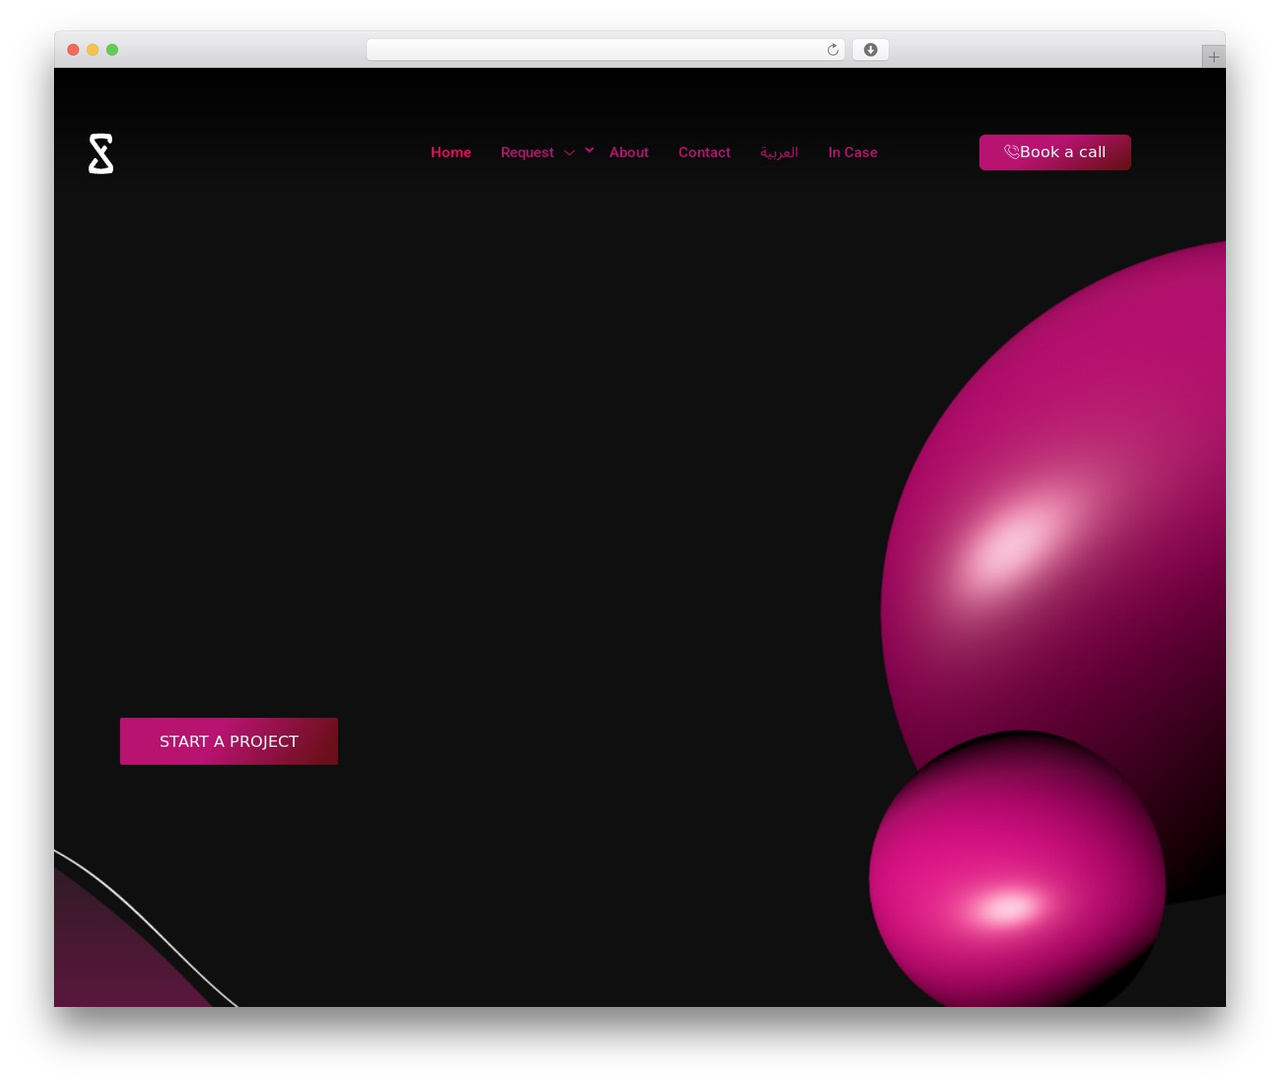Open the browser downloads arrow icon
Screen dimensions: 1280x1084
point(871,50)
